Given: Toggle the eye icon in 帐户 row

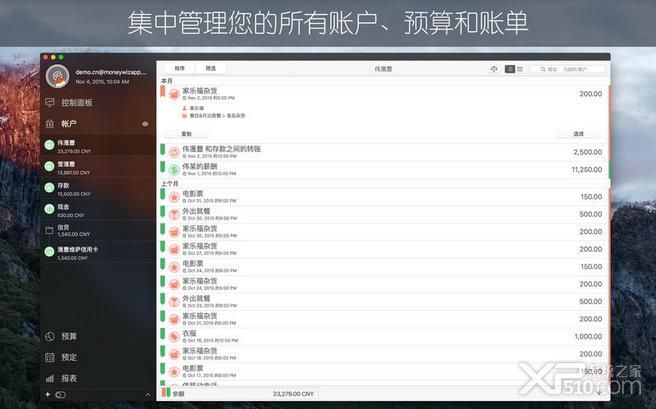Looking at the screenshot, I should coord(145,124).
